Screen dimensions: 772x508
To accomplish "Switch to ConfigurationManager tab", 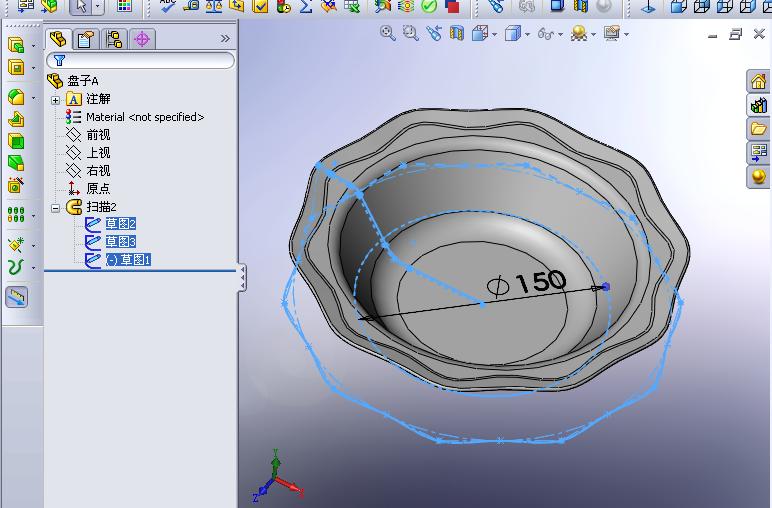I will coord(114,39).
